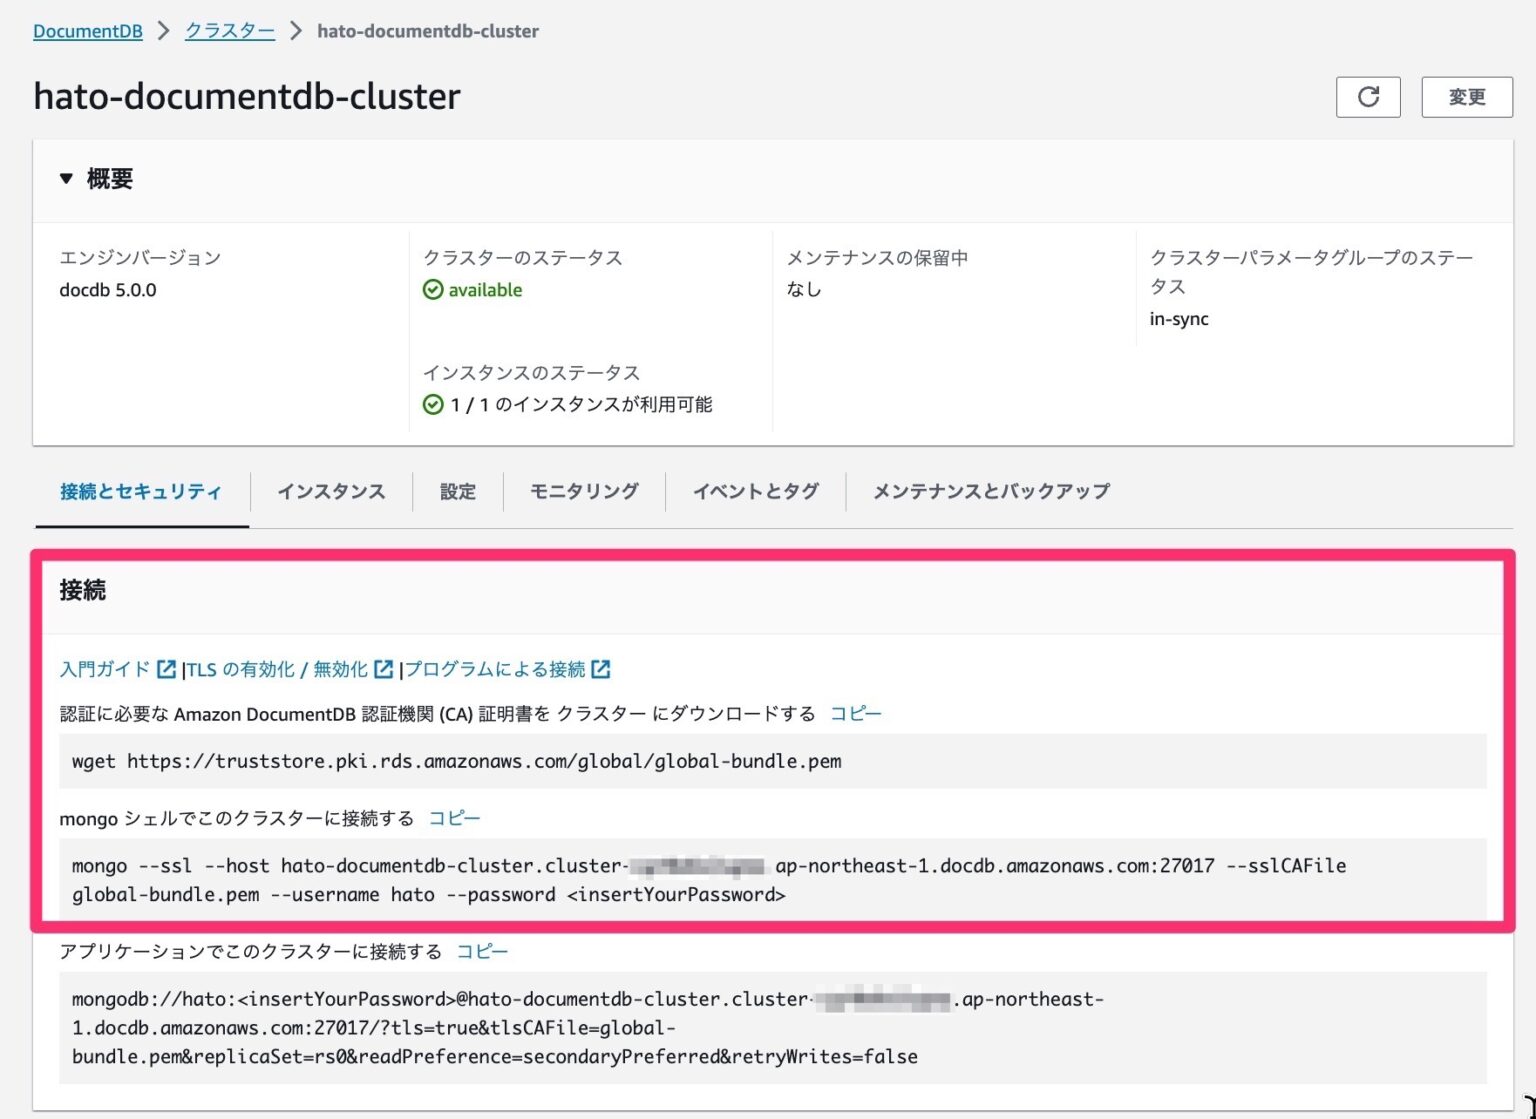Click the エンジンバージョン label
Viewport: 1536px width, 1119px height.
pos(141,258)
